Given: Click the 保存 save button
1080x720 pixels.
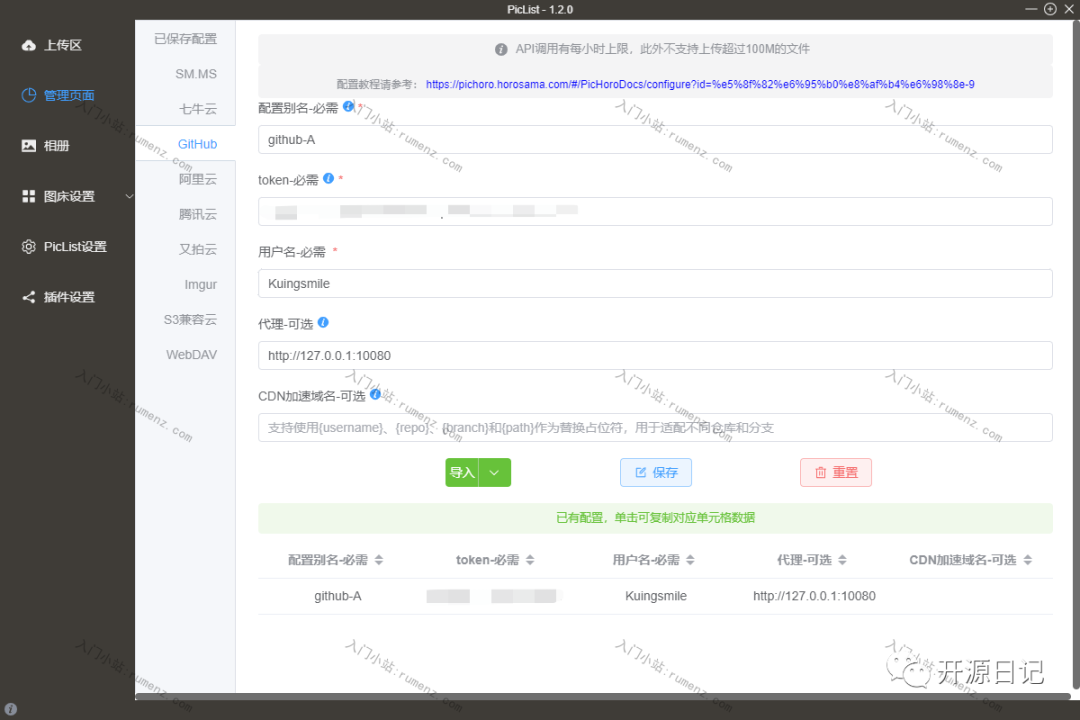Looking at the screenshot, I should coord(656,473).
